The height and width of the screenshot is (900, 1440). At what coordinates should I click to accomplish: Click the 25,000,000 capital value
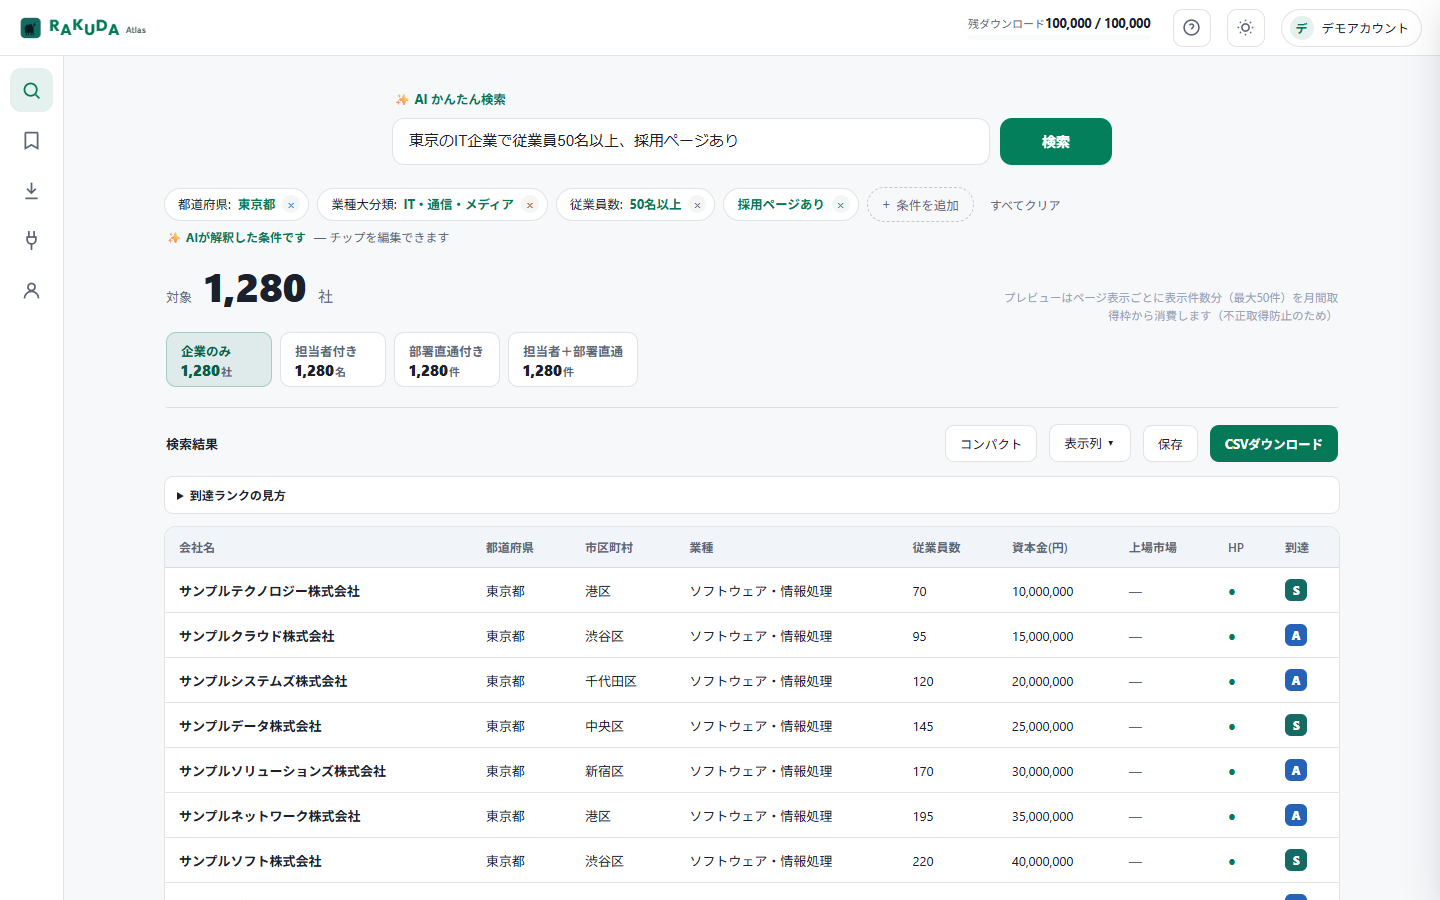point(1042,726)
